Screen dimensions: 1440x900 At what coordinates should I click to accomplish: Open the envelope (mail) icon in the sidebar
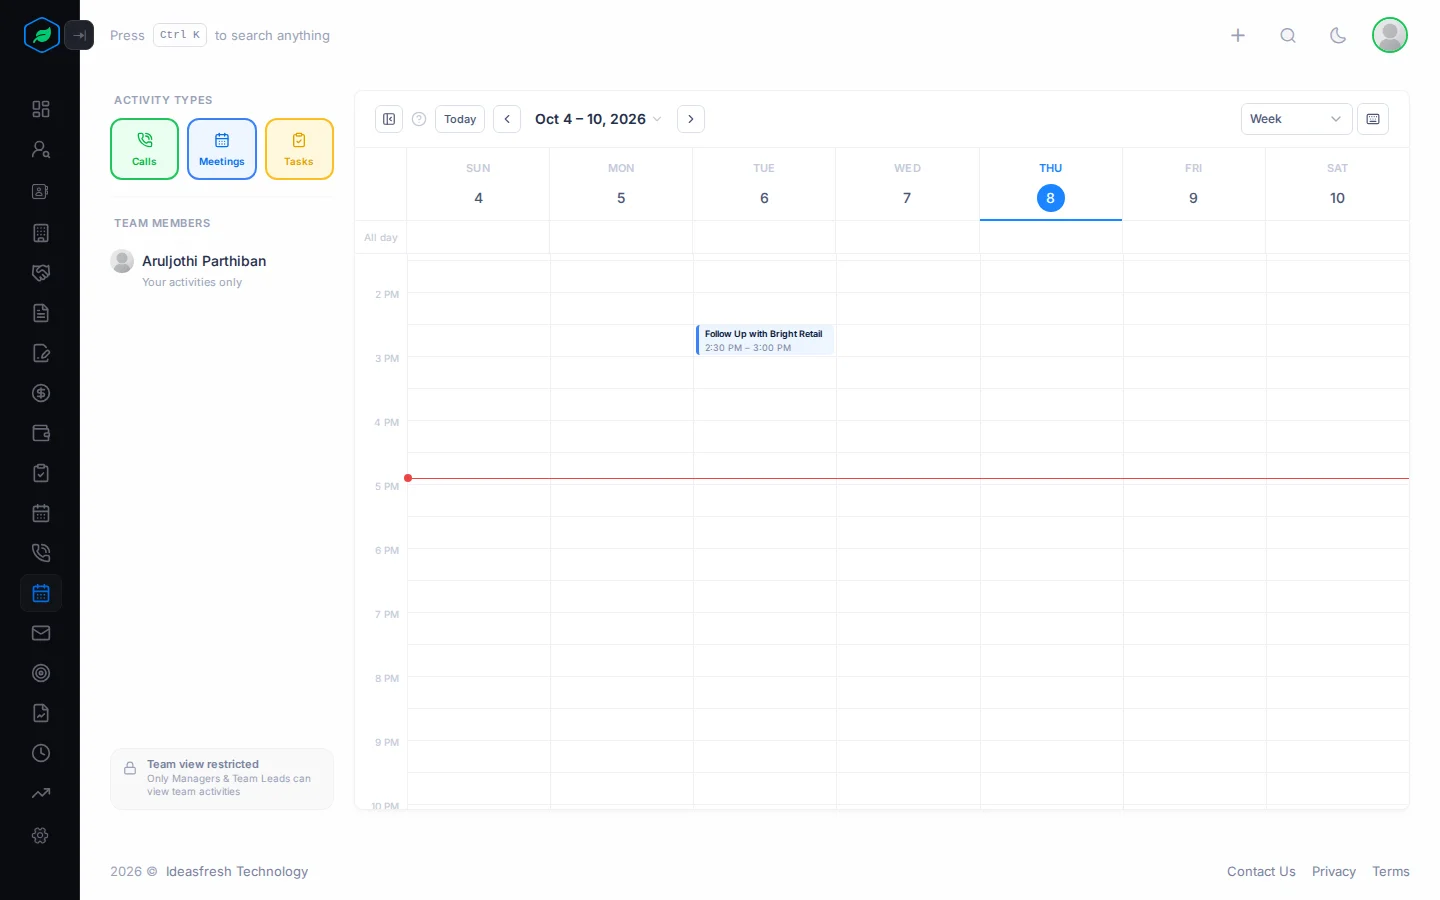[x=41, y=633]
